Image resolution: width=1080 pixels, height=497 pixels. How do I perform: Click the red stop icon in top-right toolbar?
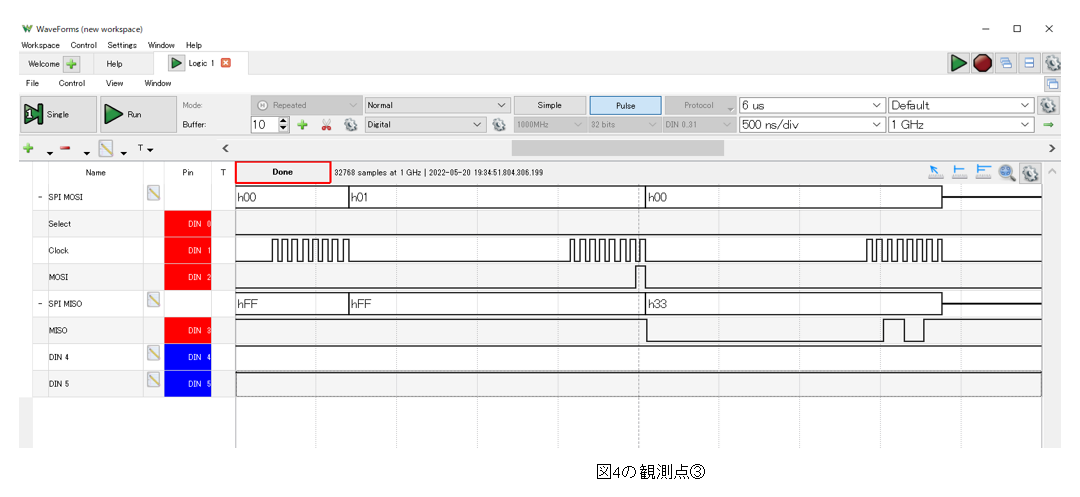(x=983, y=63)
